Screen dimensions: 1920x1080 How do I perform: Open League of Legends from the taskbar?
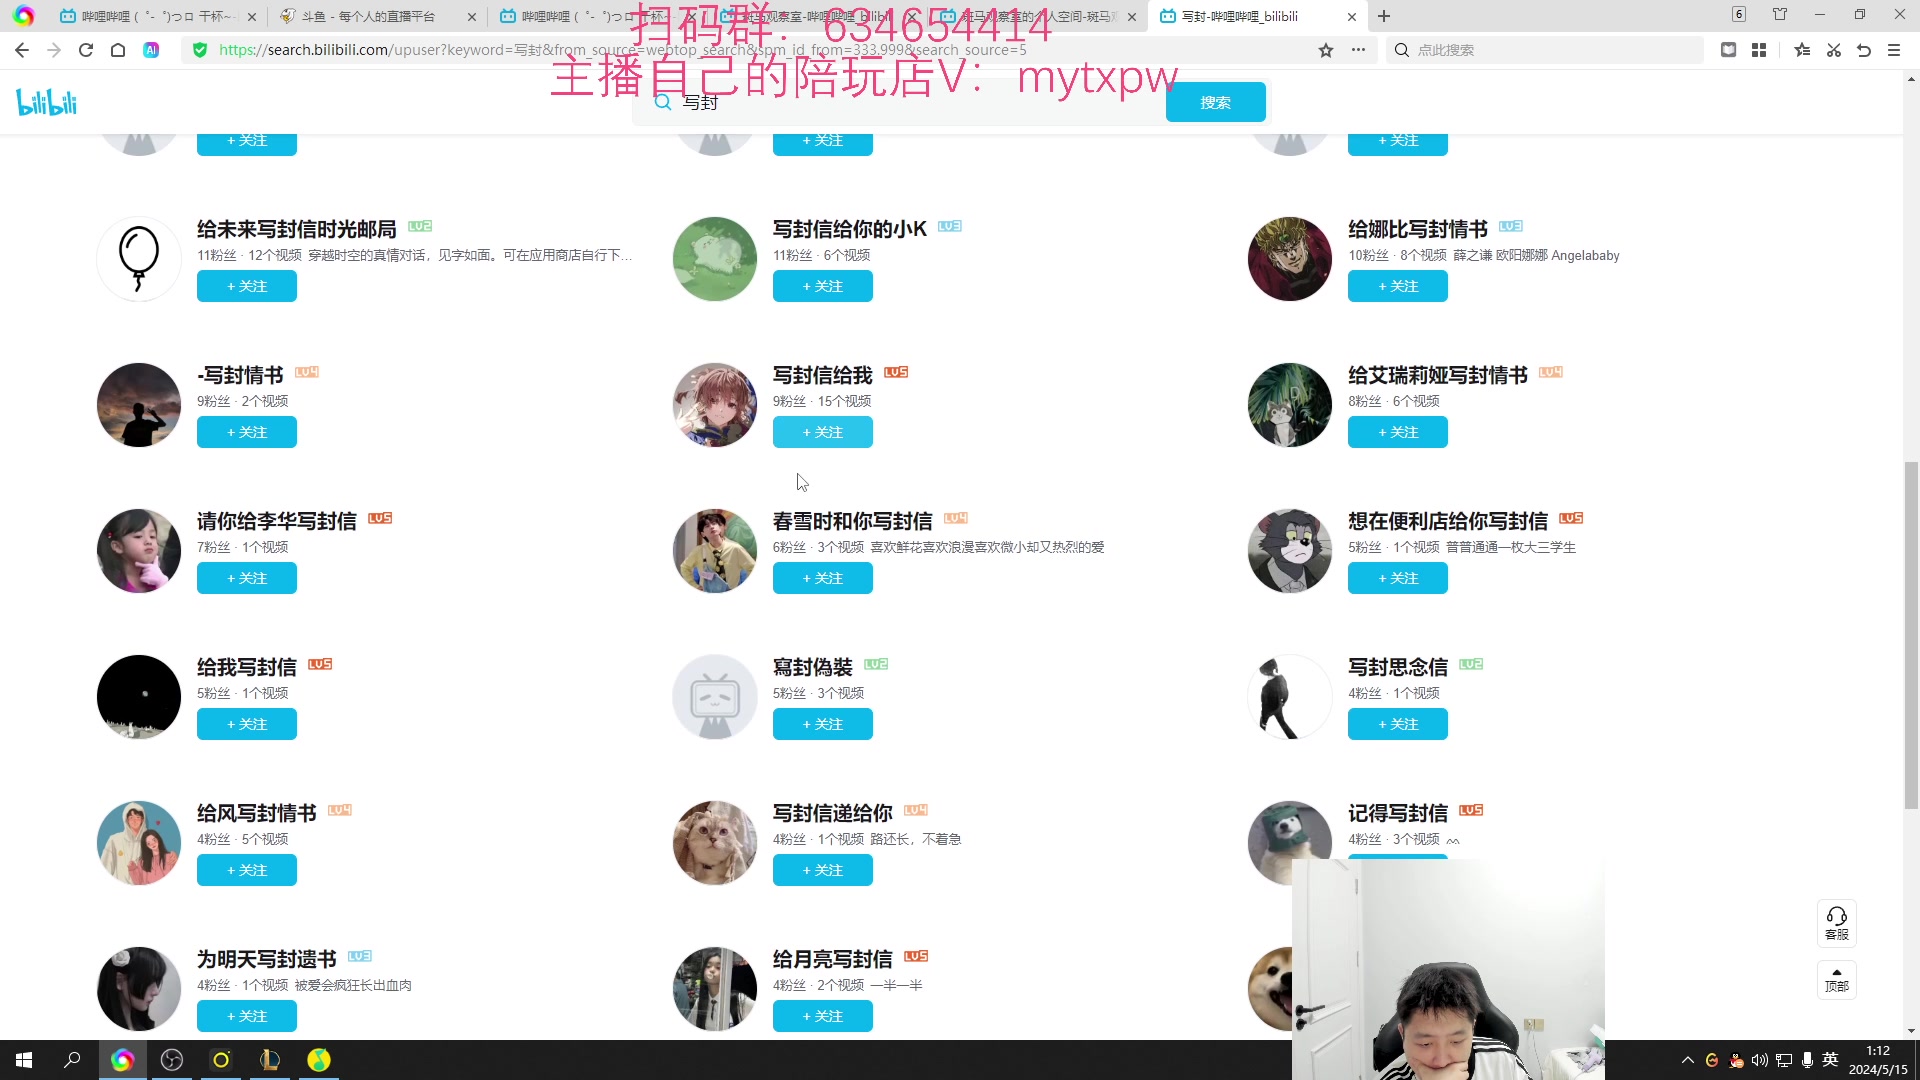click(x=269, y=1060)
